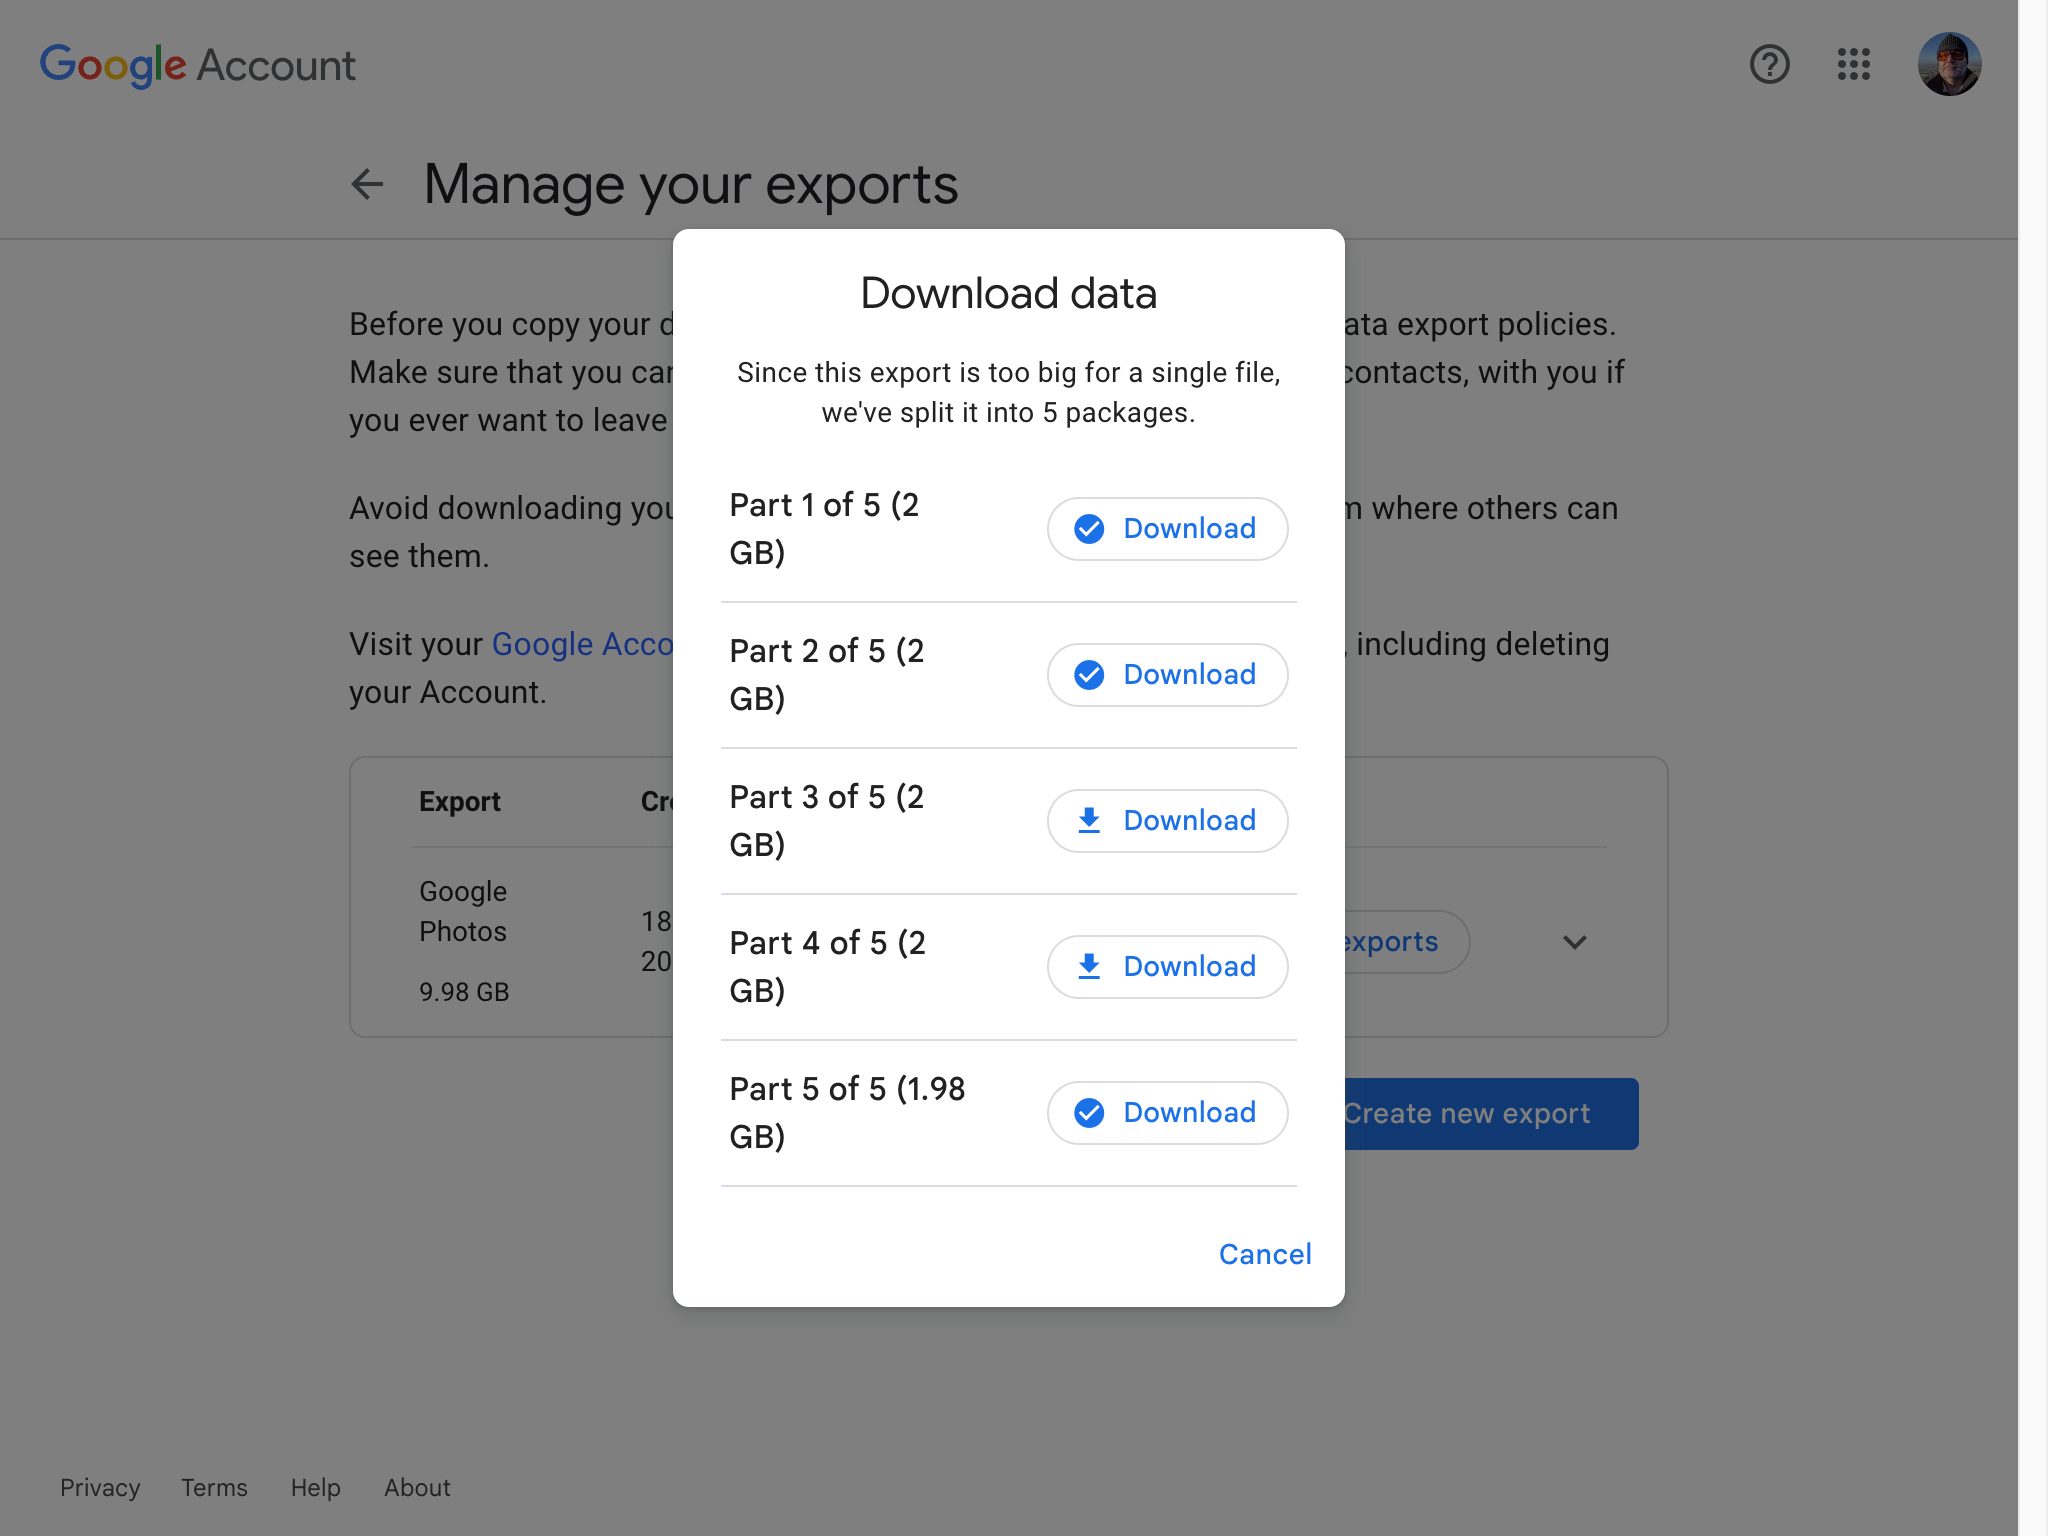Go back using the back arrow

click(x=367, y=184)
